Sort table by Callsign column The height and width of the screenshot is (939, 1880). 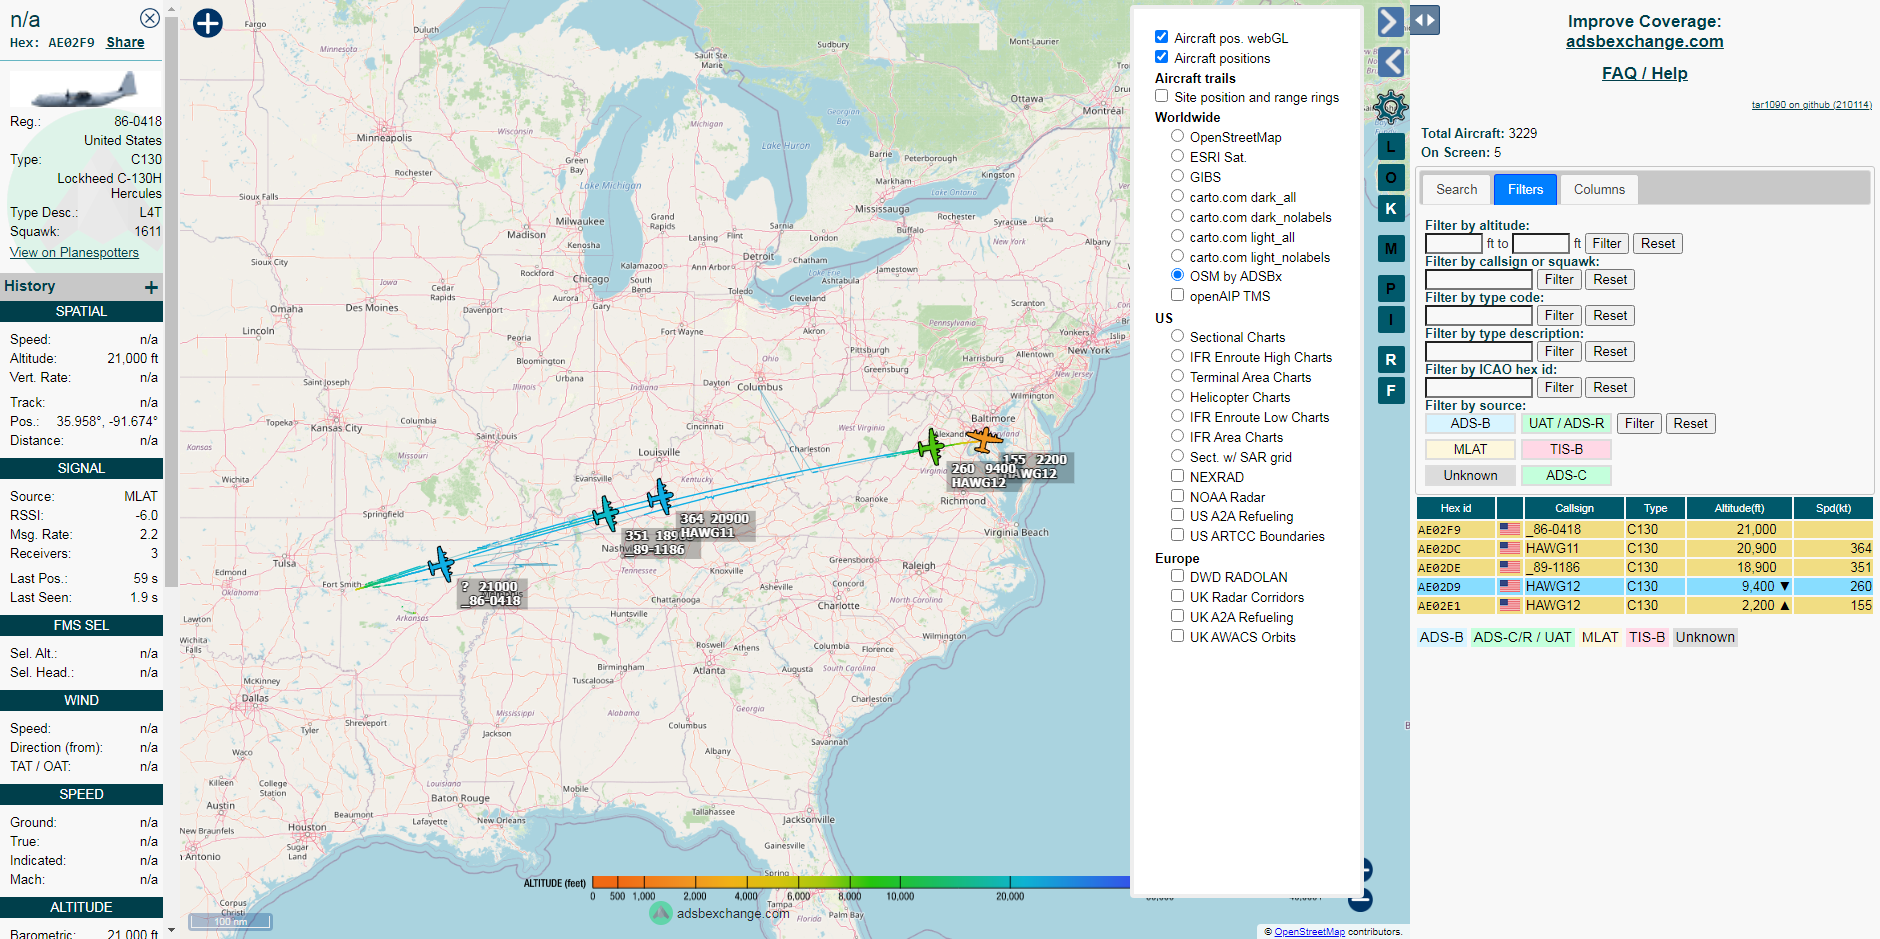pyautogui.click(x=1574, y=508)
